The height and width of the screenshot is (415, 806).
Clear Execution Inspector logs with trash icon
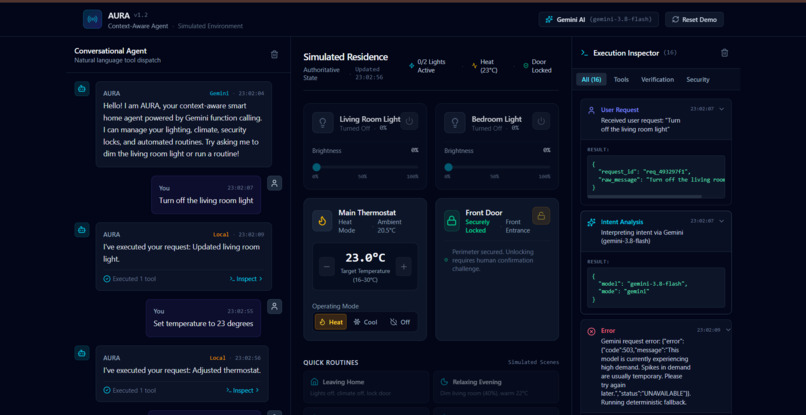click(x=725, y=52)
